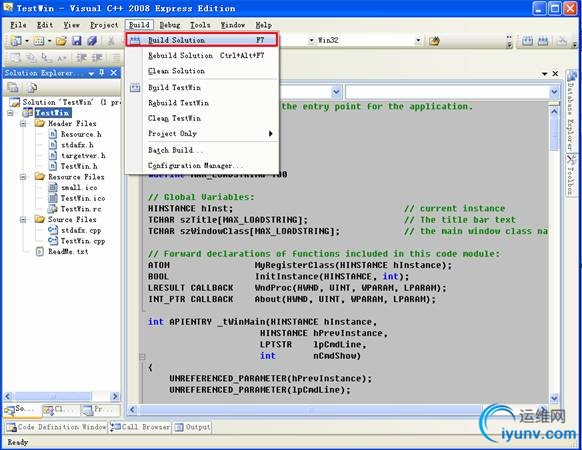582x450 pixels.
Task: Click the Open File folder icon
Action: coord(61,40)
